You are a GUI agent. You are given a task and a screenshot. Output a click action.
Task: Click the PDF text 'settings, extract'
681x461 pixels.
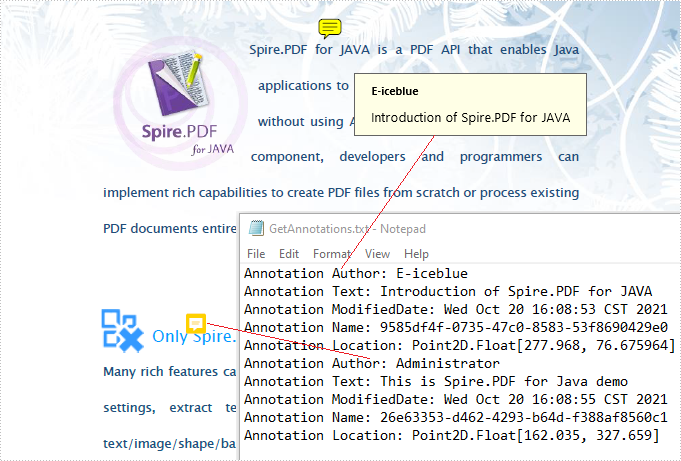tap(157, 408)
